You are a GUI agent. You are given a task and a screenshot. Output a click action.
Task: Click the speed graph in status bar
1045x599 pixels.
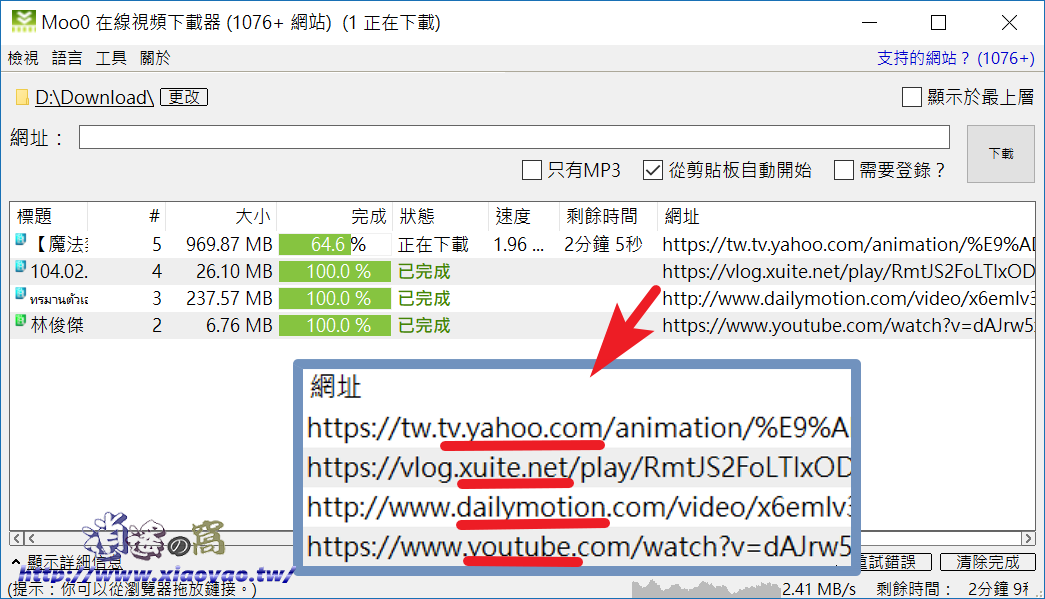pyautogui.click(x=706, y=588)
